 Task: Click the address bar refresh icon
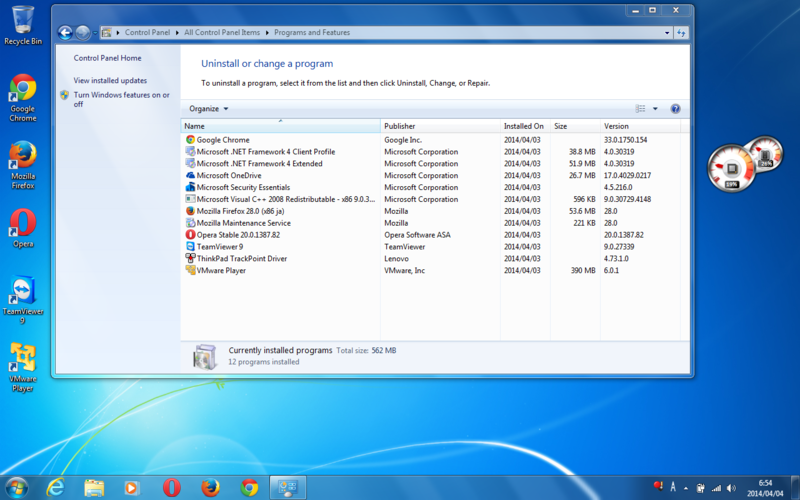[x=681, y=33]
